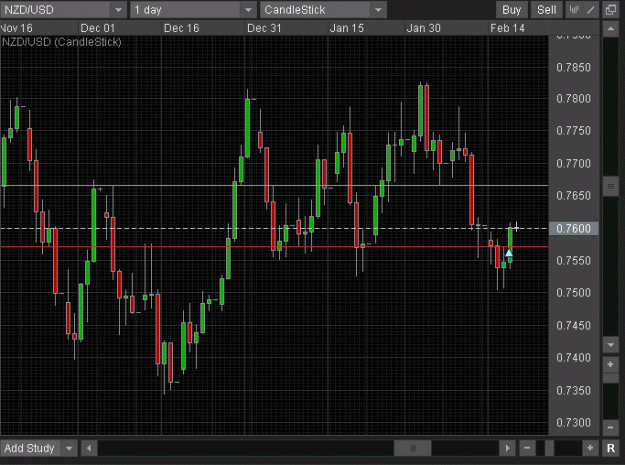
Task: Click the Jan 30 date label
Action: click(423, 28)
